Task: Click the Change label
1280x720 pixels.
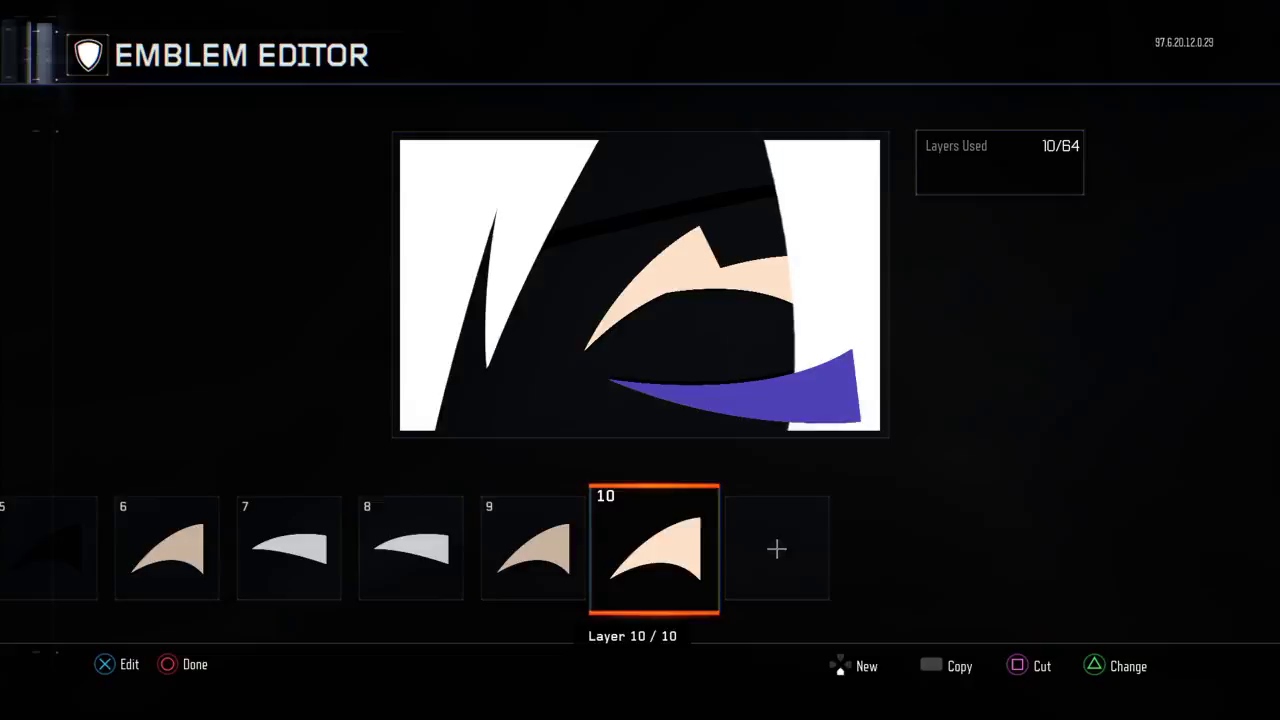Action: click(x=1128, y=666)
